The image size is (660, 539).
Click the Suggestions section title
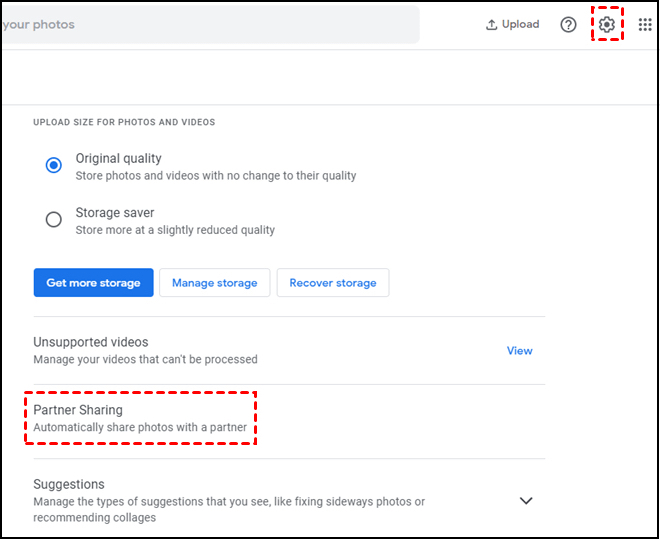(x=69, y=484)
